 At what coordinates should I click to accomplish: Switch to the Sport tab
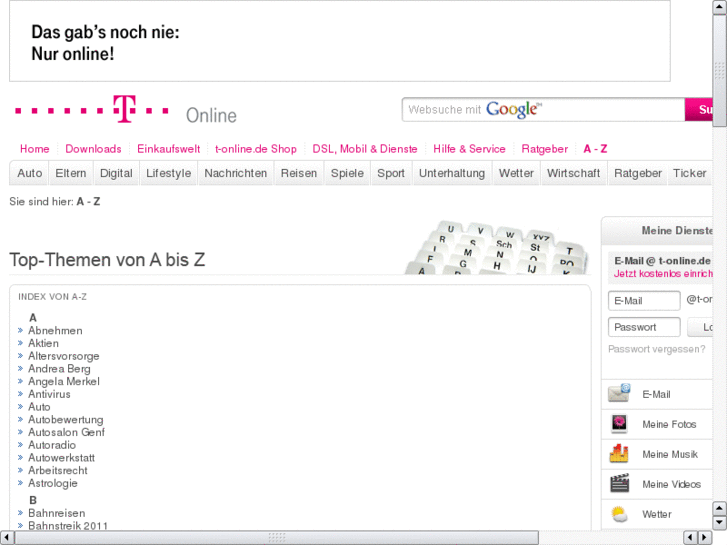coord(391,173)
